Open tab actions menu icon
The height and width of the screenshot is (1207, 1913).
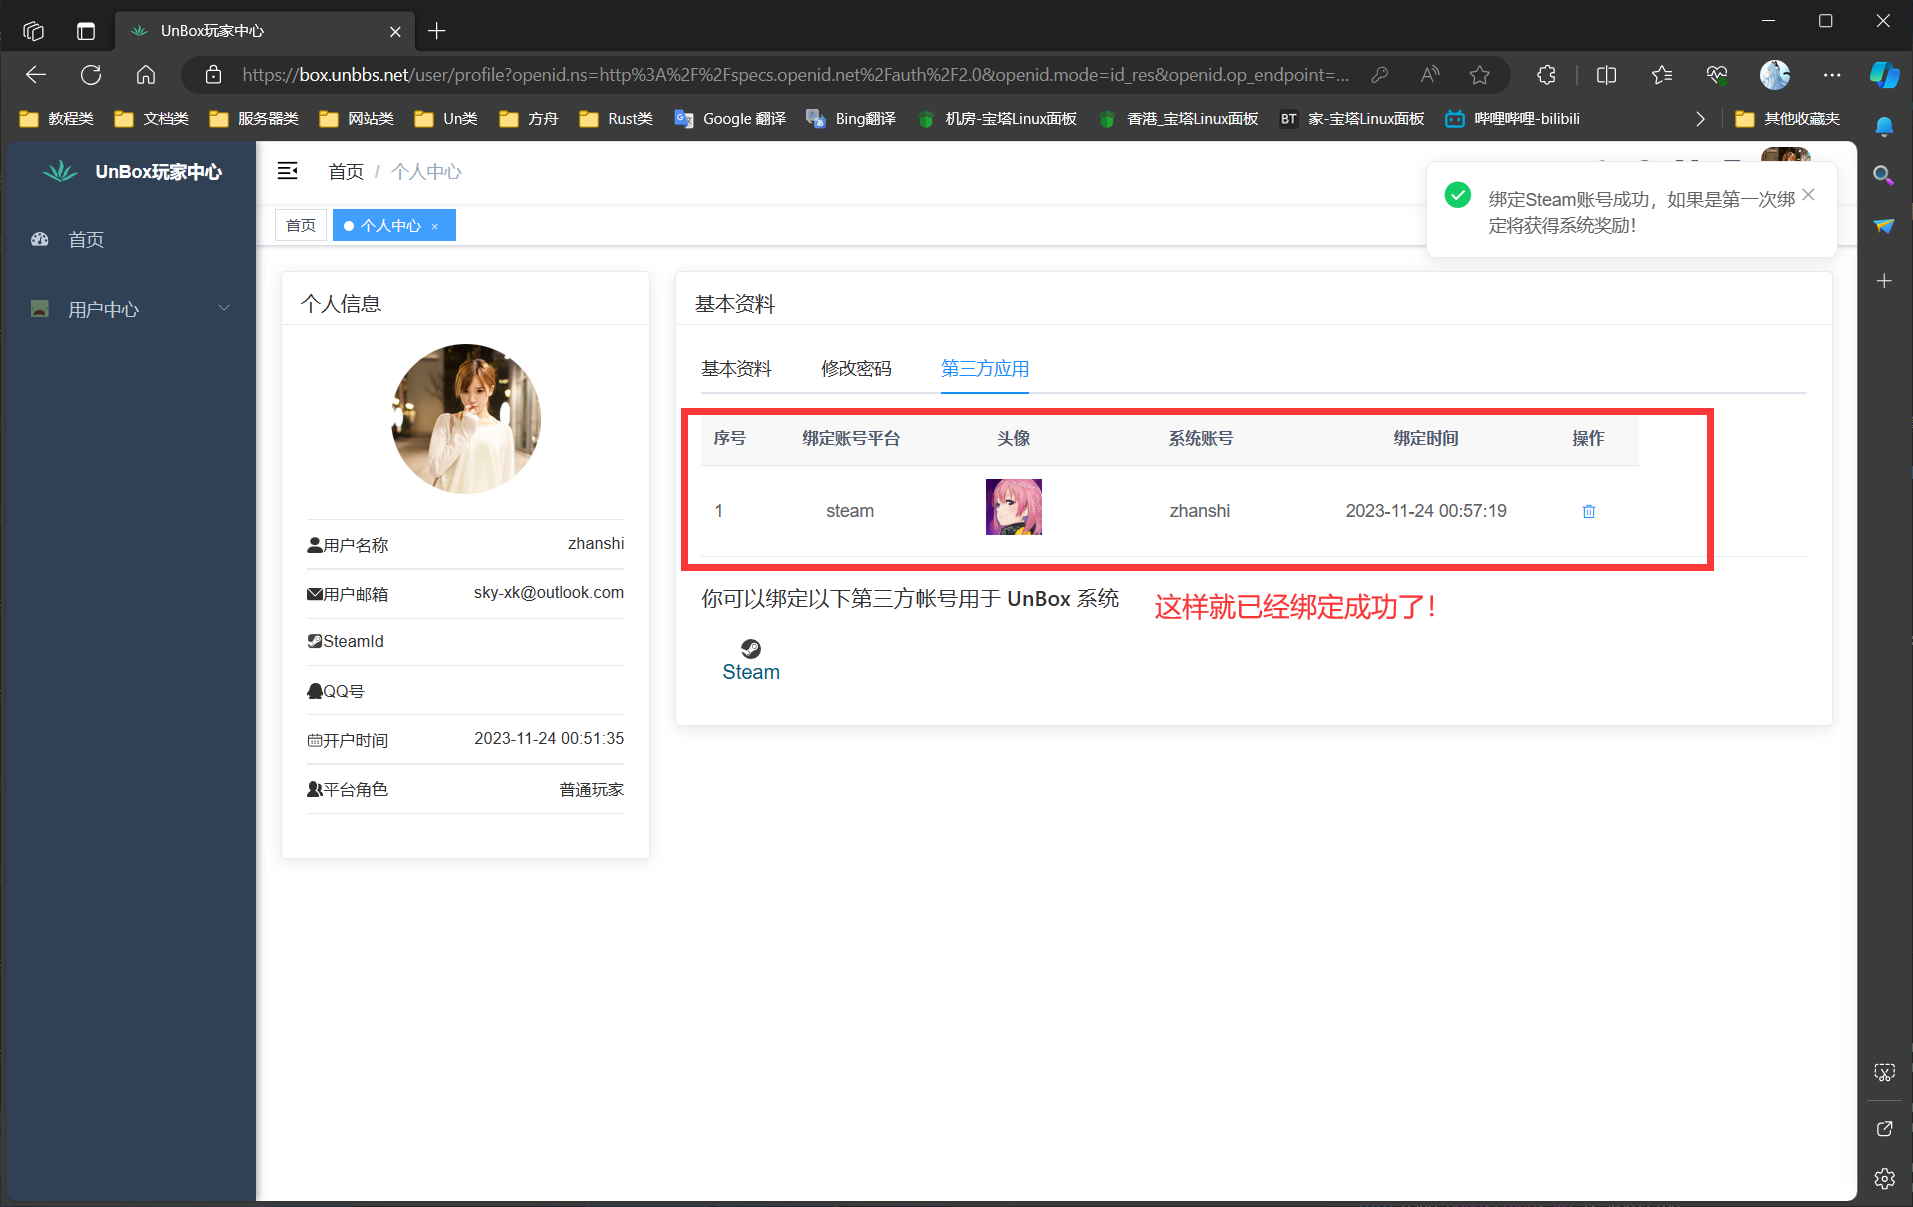click(86, 31)
